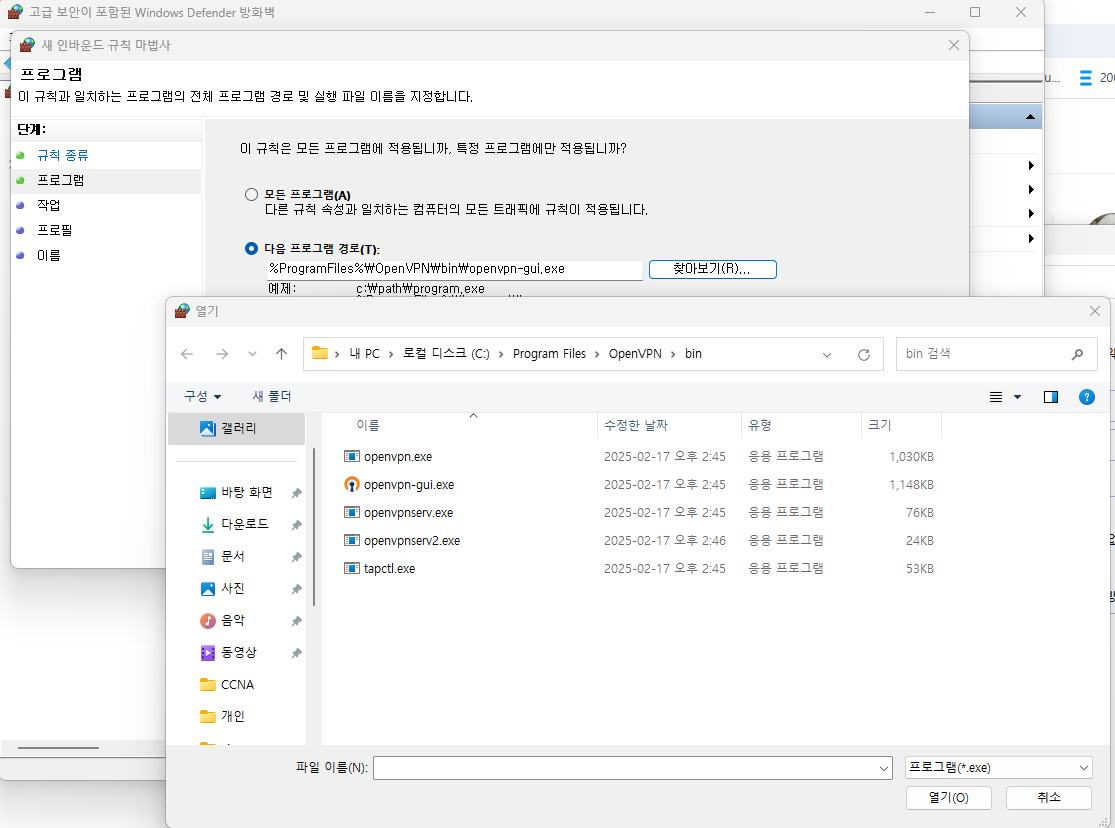Click pin icon next to 음악
The height and width of the screenshot is (828, 1115).
tap(297, 621)
